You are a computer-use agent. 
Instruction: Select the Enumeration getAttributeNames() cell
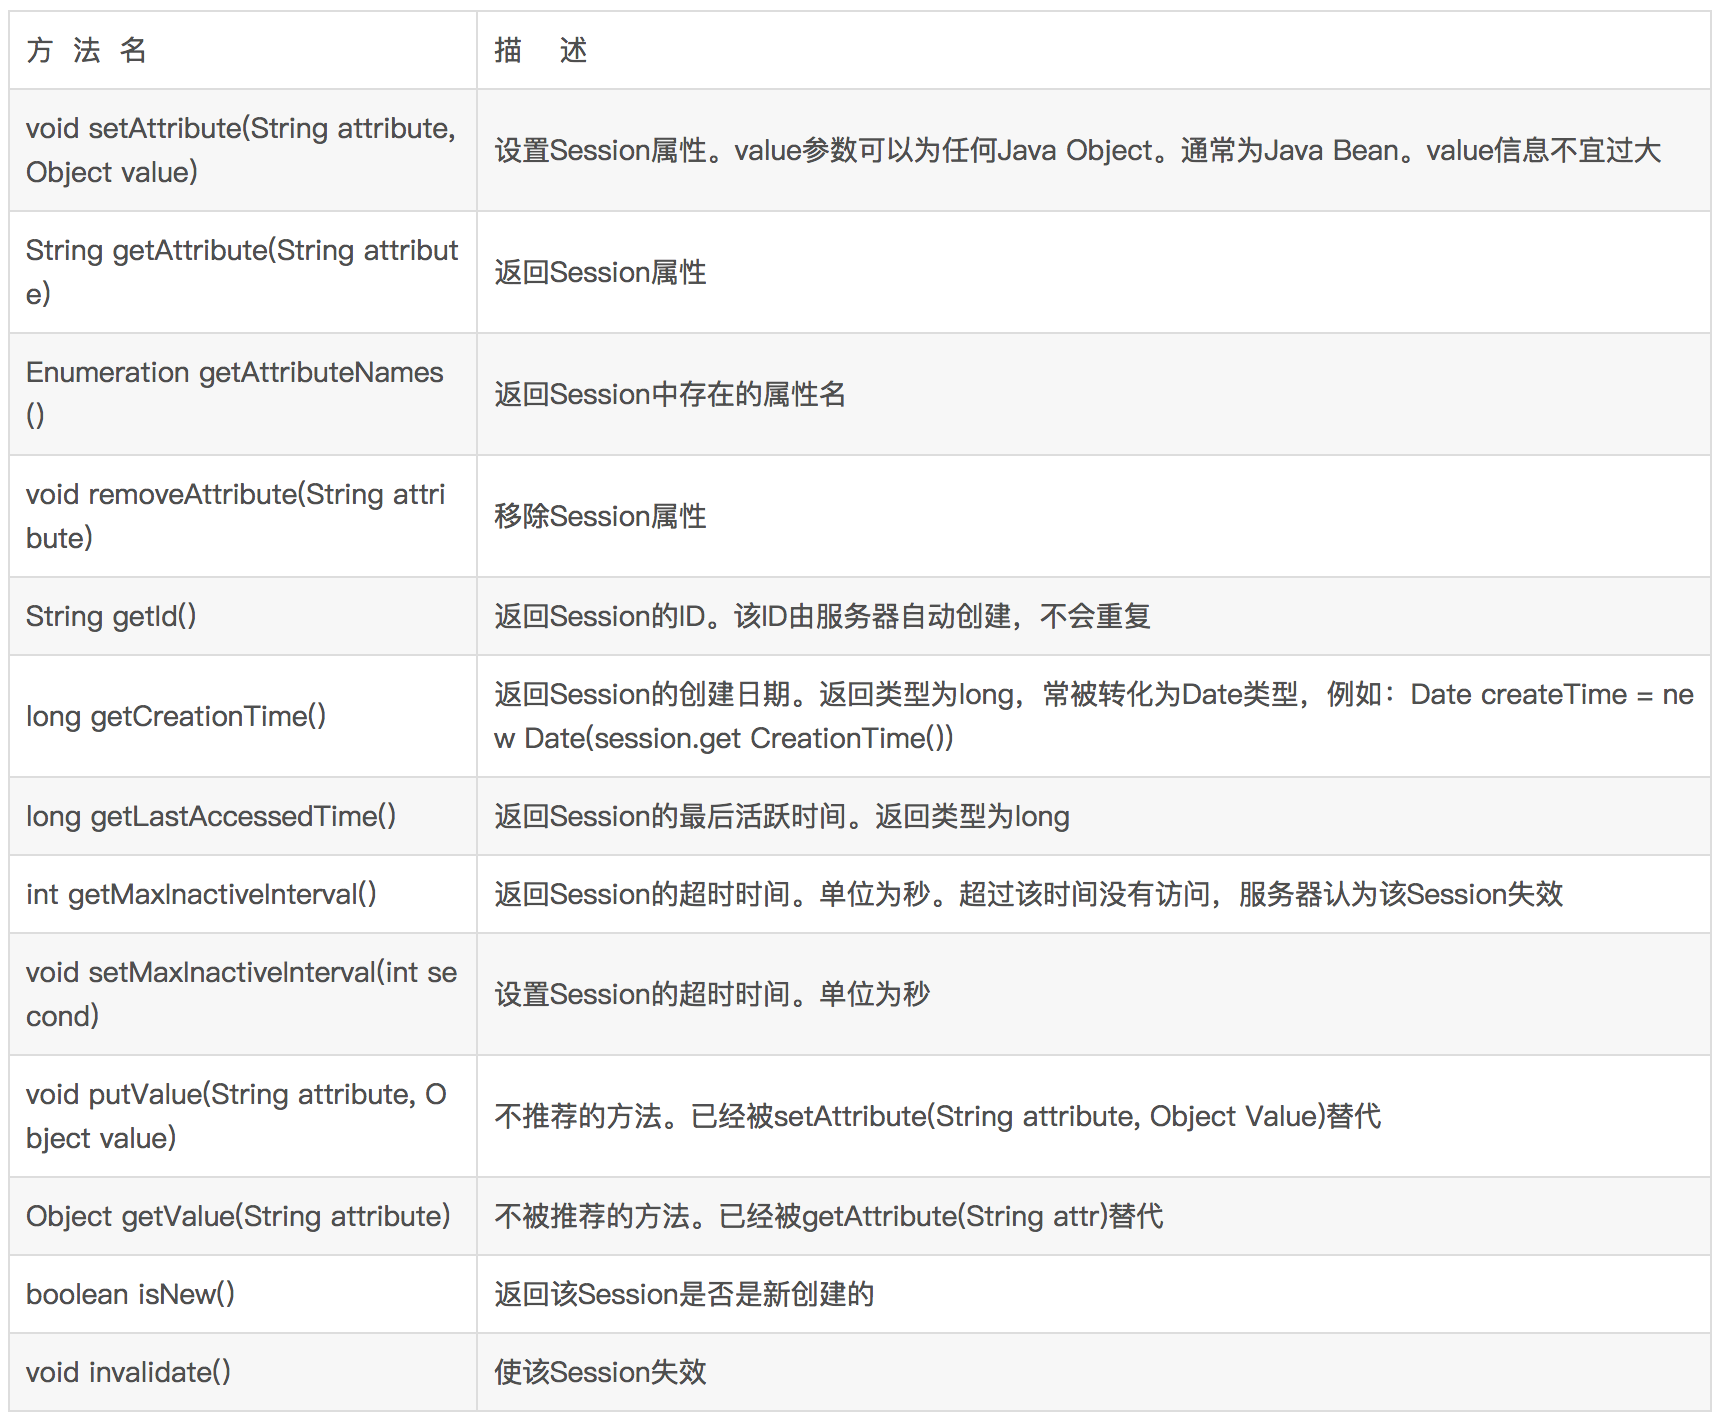click(243, 394)
